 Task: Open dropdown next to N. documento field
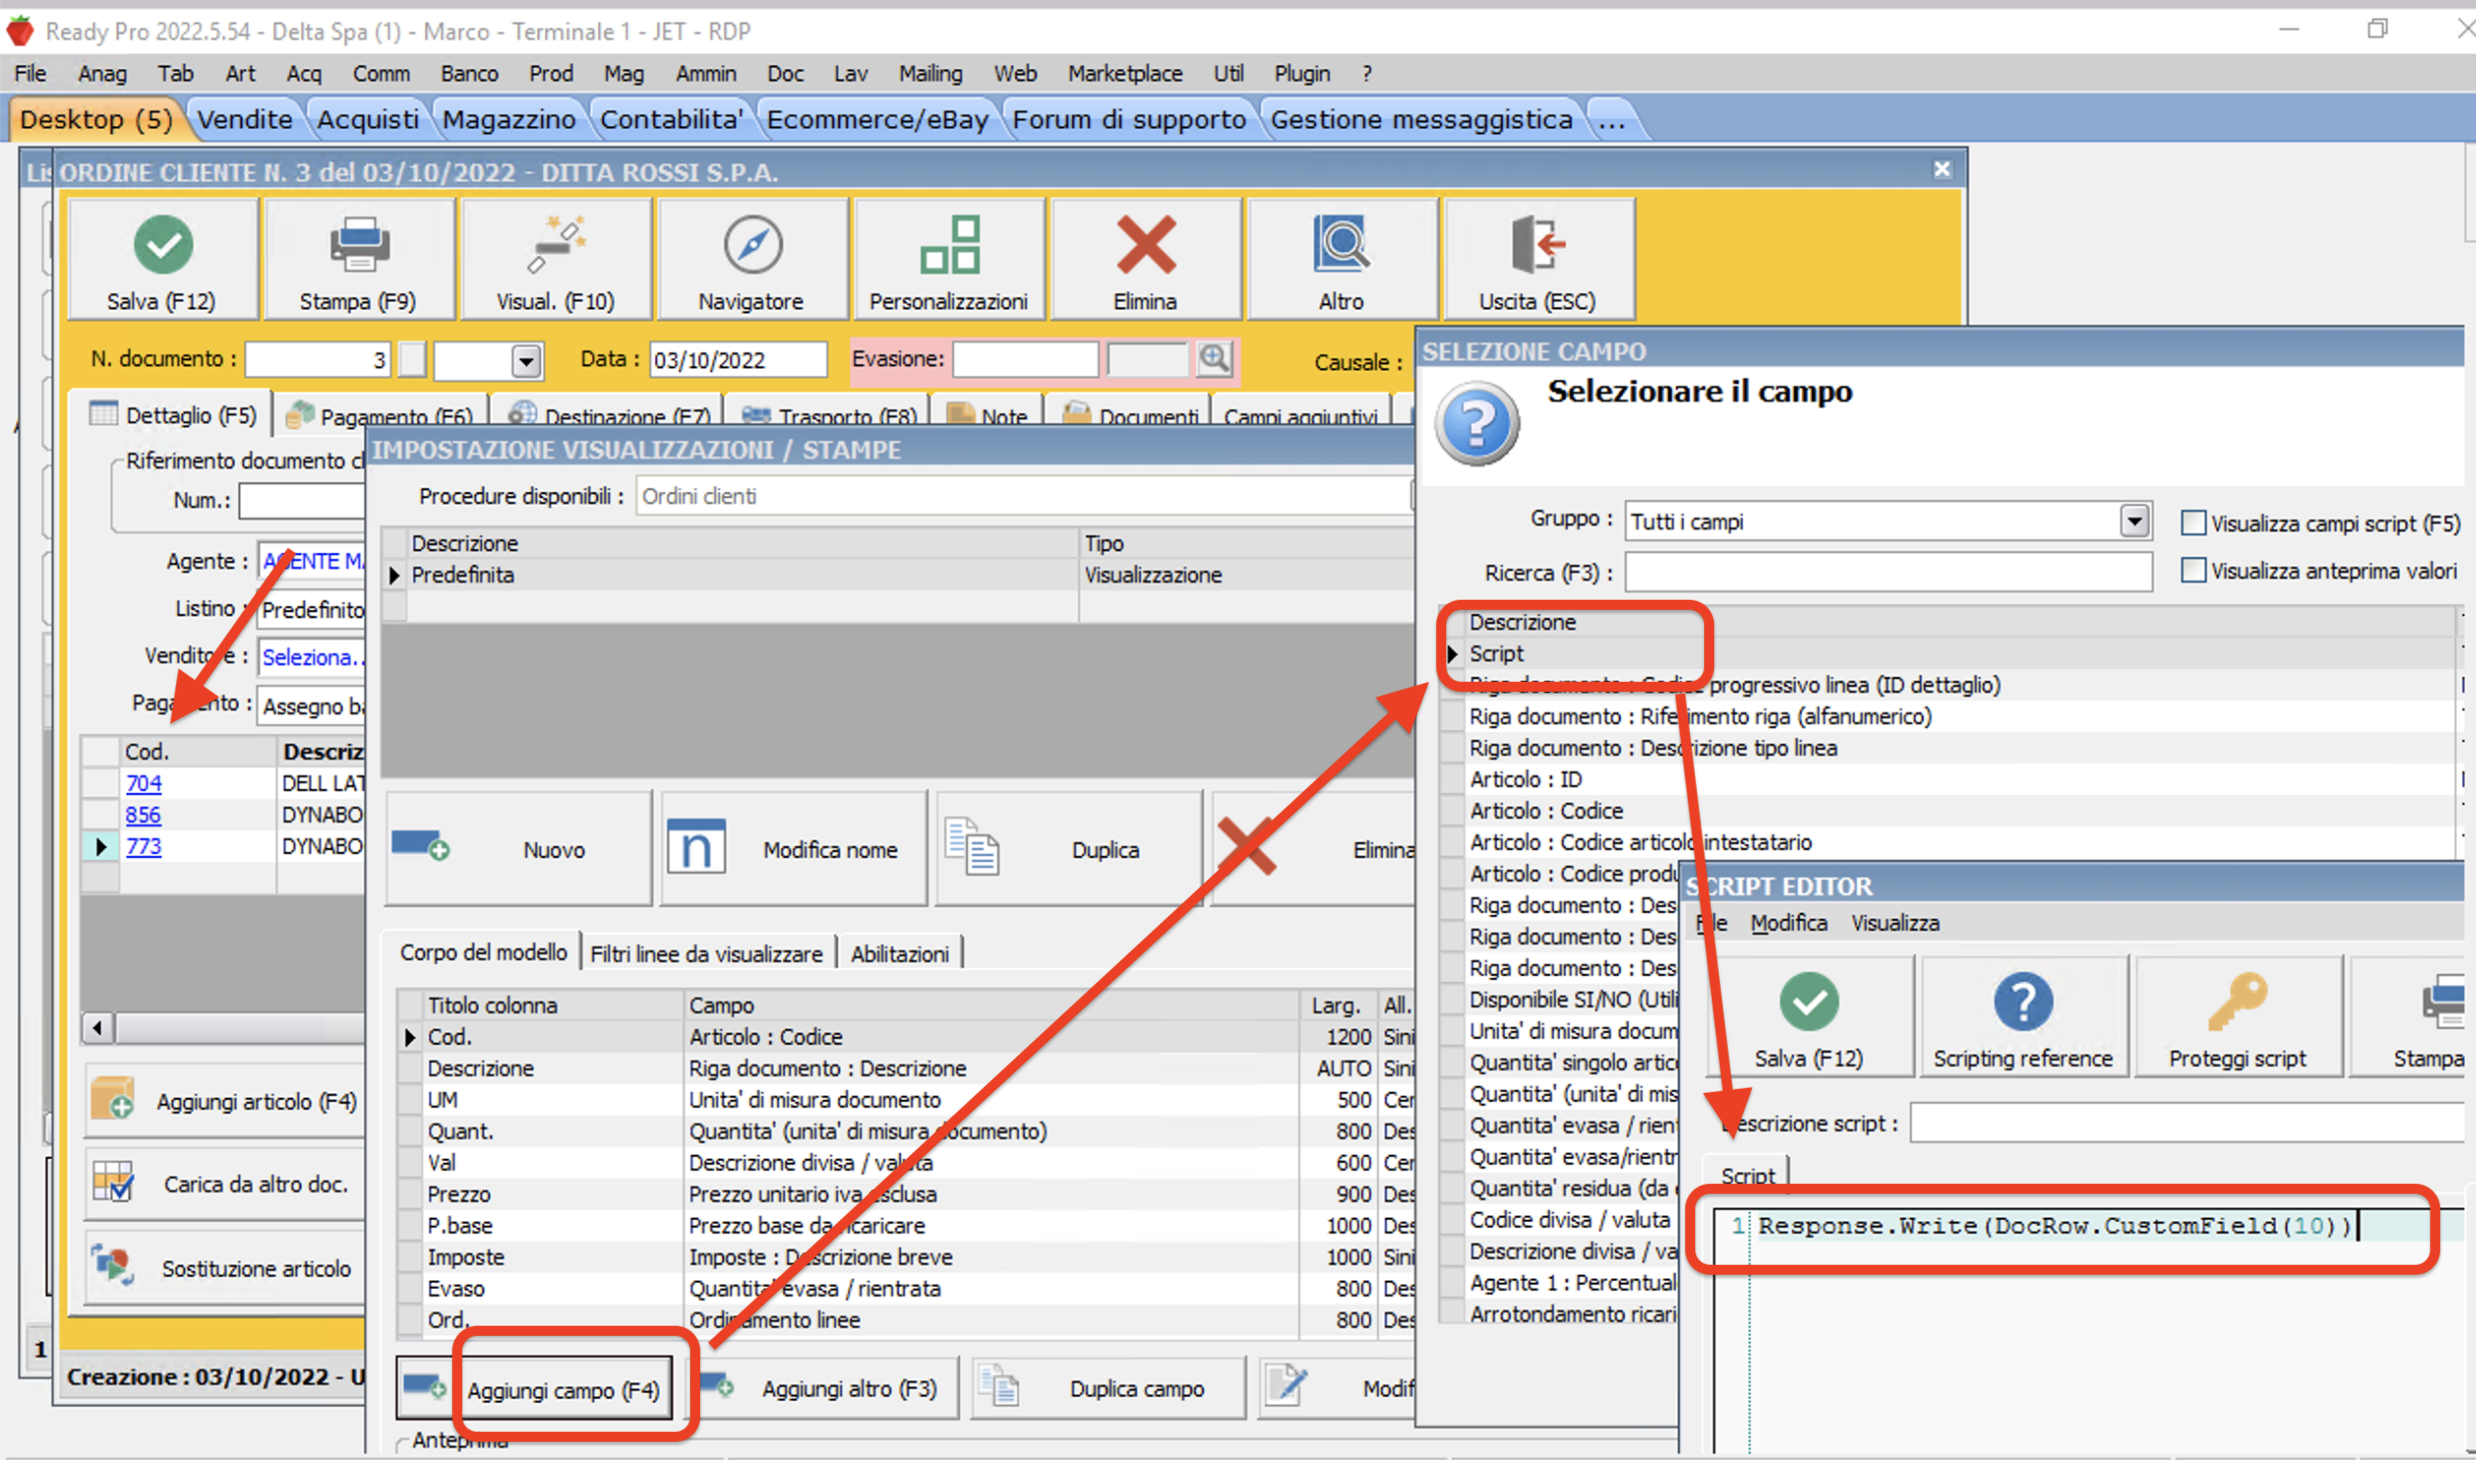pos(526,361)
